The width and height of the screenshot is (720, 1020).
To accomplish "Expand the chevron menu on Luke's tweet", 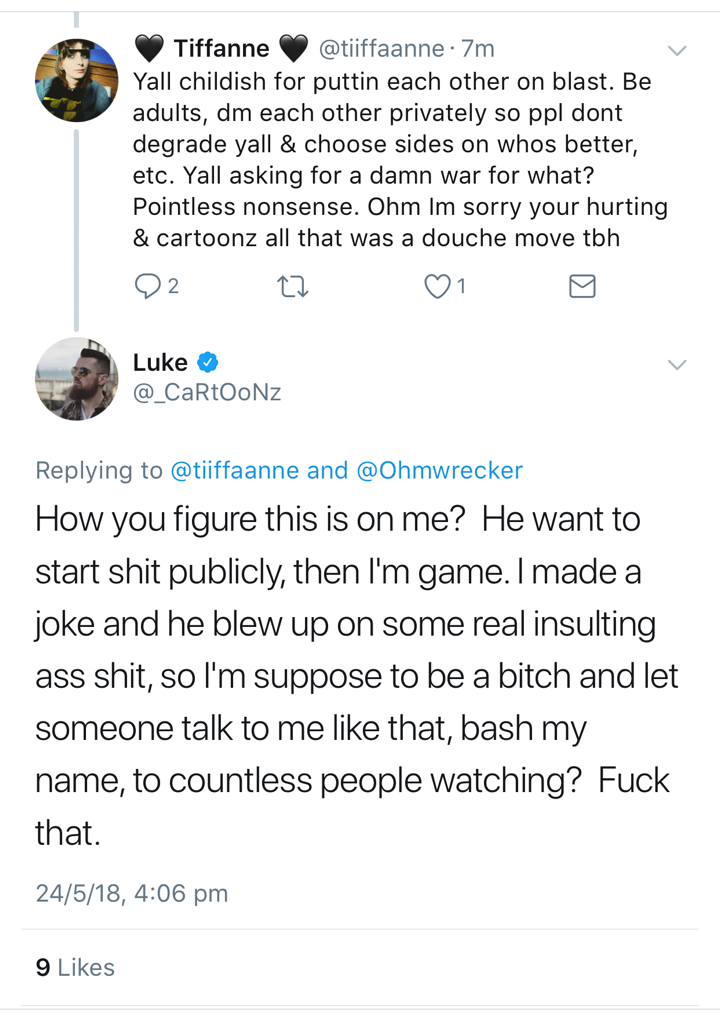I will click(x=677, y=365).
